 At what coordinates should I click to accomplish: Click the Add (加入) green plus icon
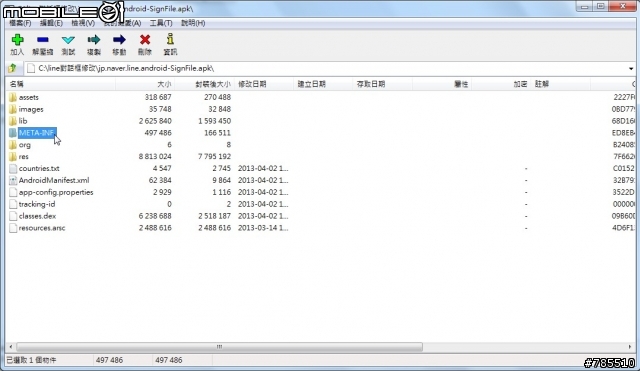[x=17, y=40]
